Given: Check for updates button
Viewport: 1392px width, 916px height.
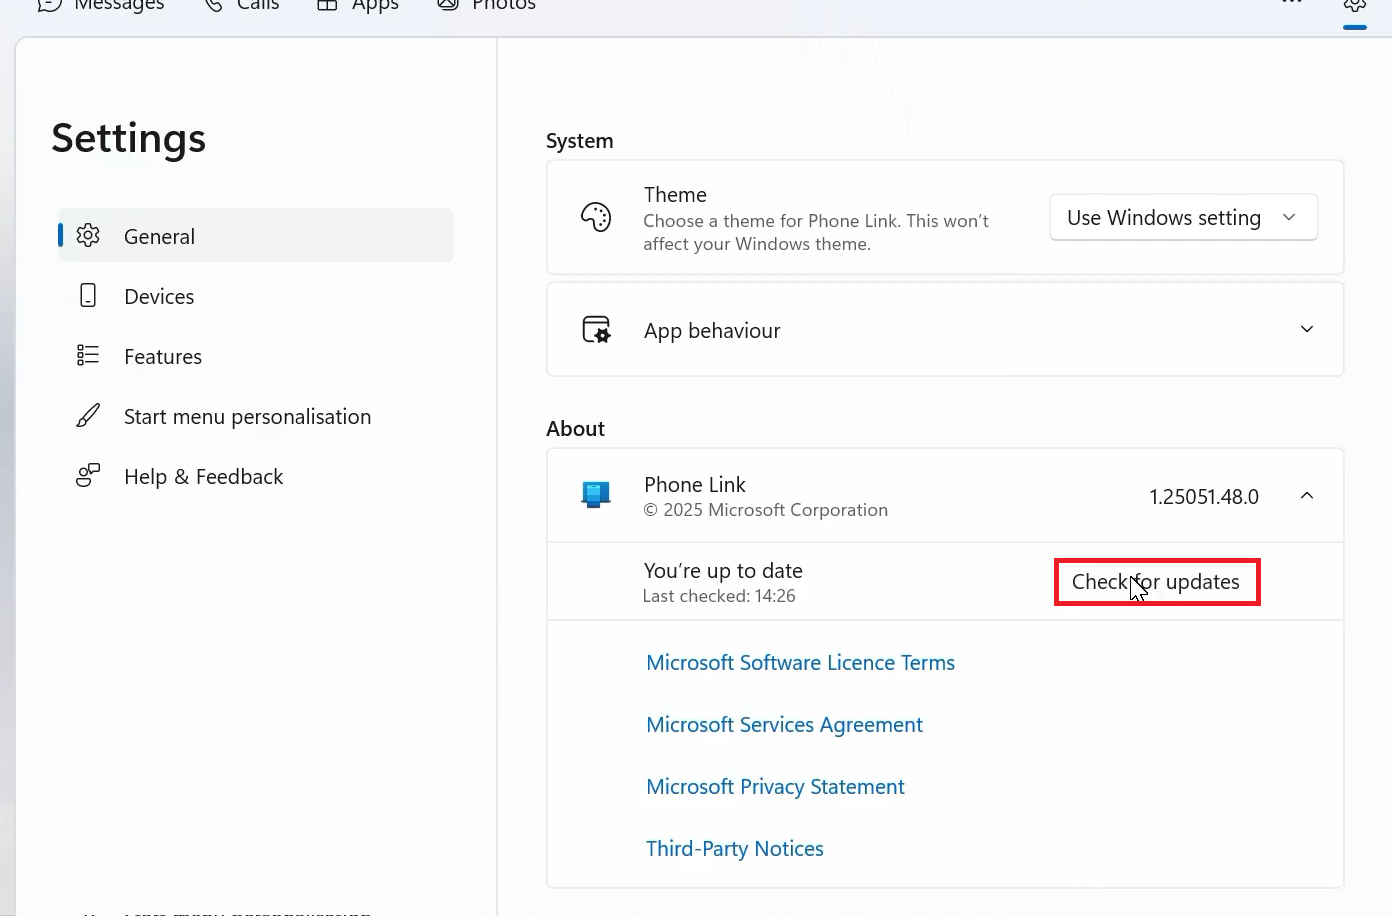Looking at the screenshot, I should [1157, 582].
